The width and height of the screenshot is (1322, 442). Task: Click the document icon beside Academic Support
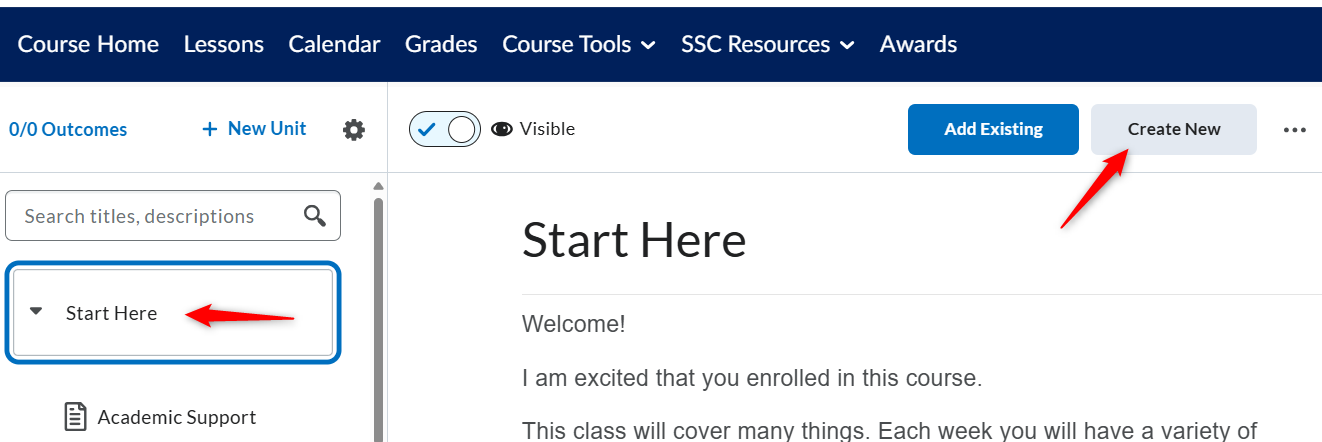[x=76, y=417]
